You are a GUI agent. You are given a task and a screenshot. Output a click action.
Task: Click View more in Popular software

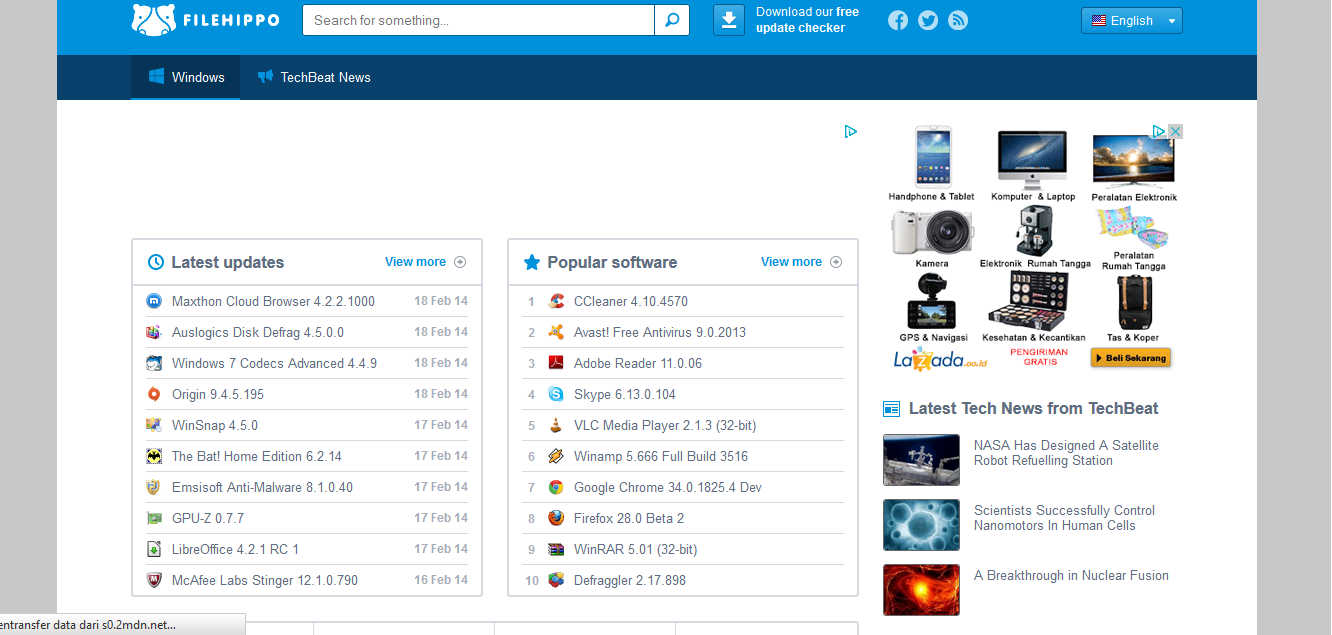pos(801,262)
